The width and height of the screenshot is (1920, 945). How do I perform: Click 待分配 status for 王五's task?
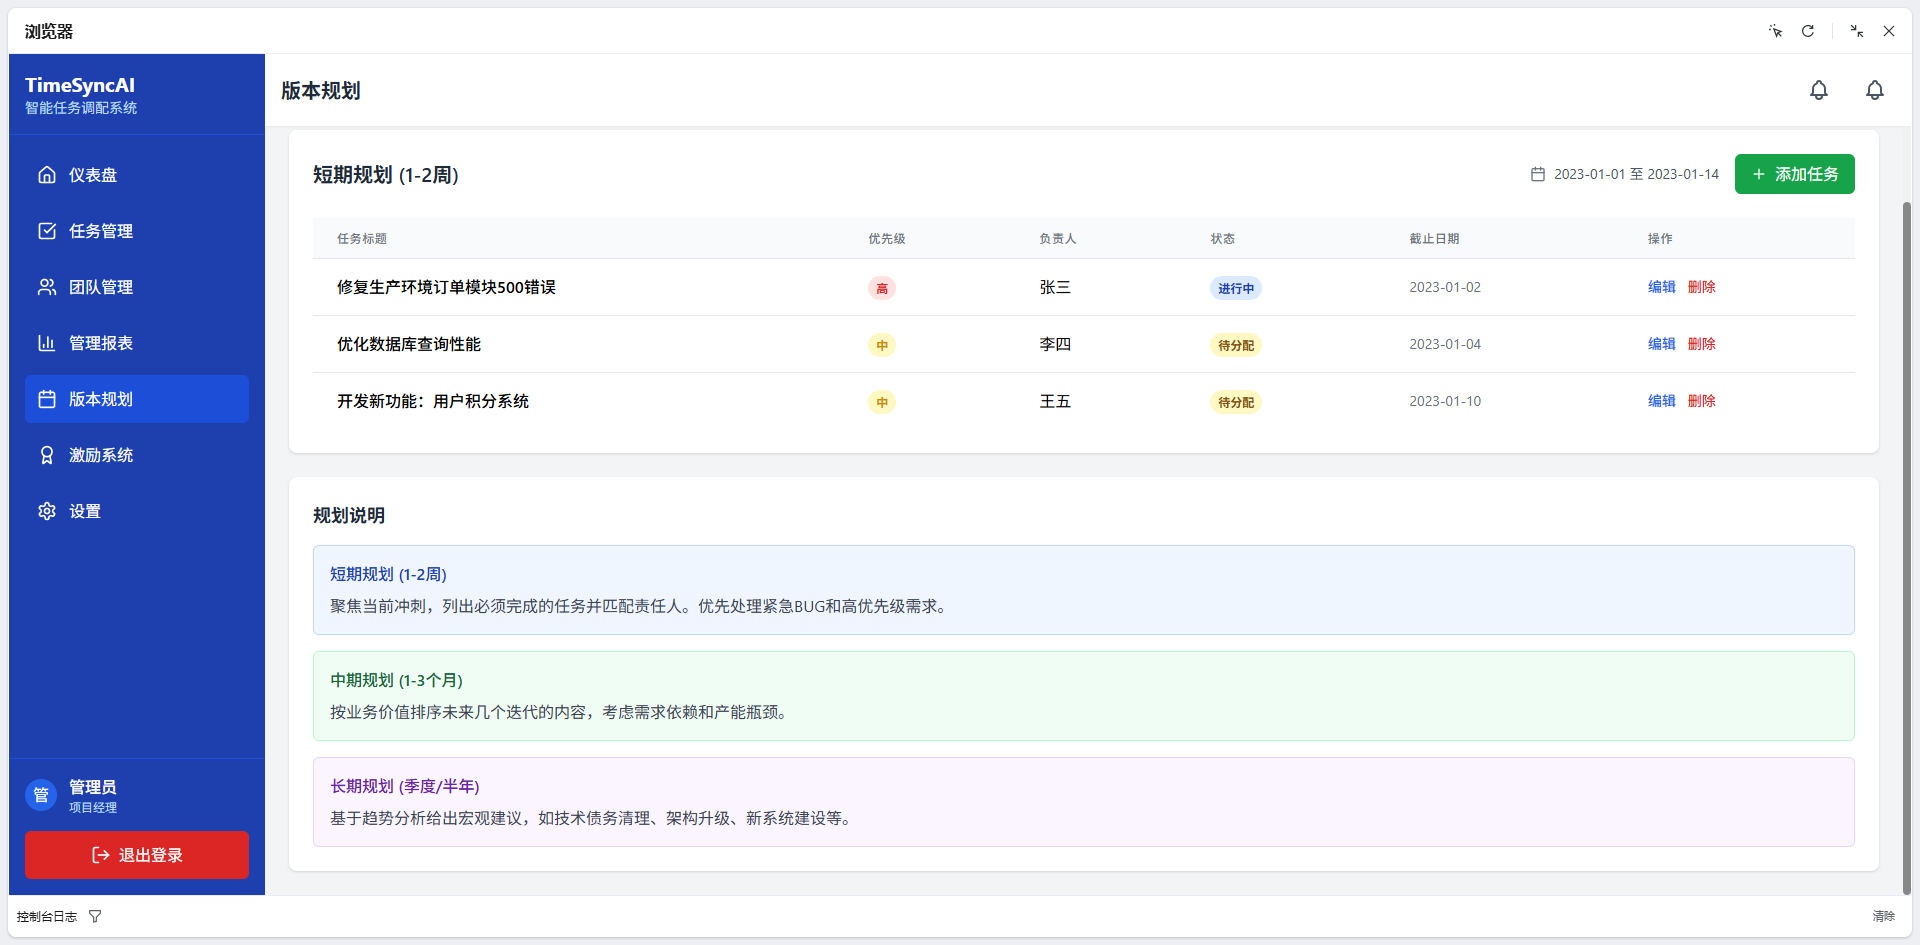1236,402
